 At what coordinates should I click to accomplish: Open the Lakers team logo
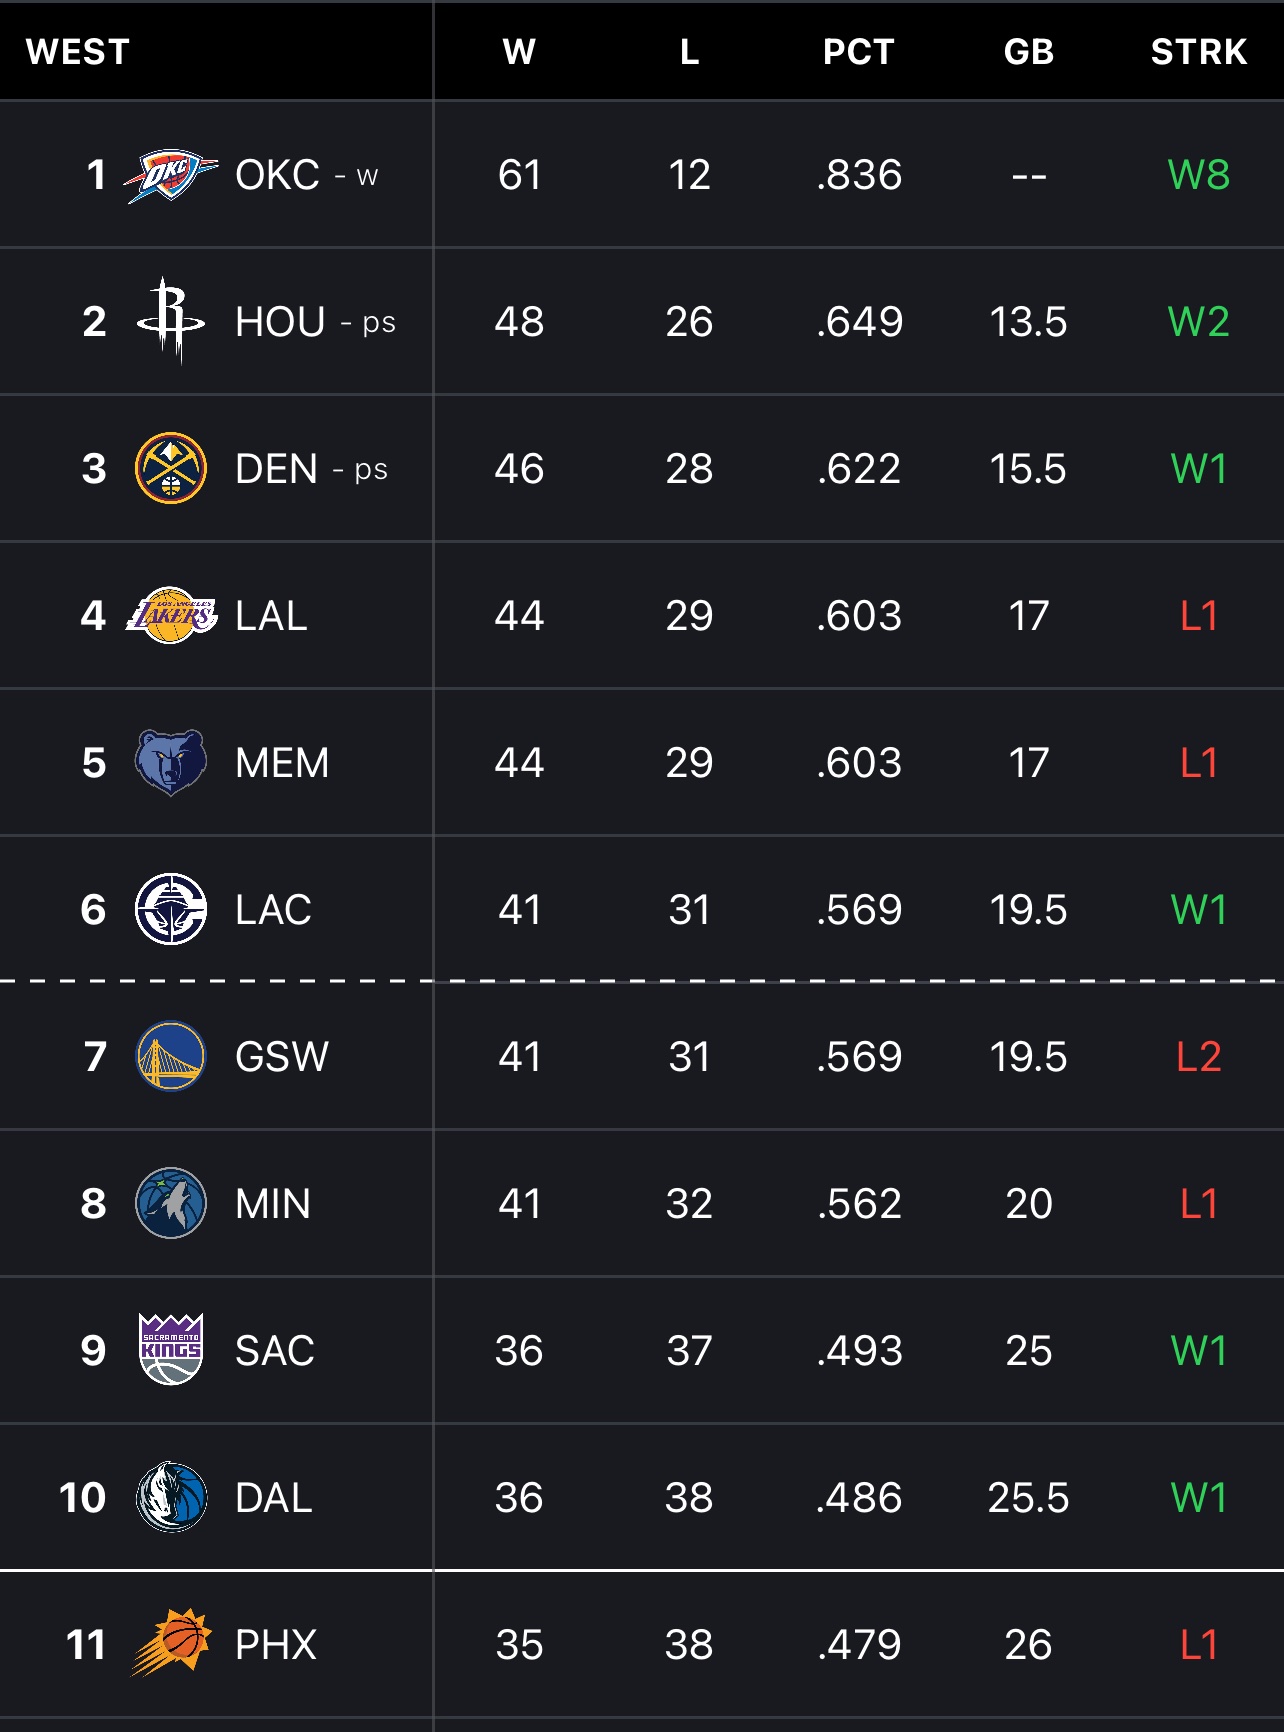(x=171, y=615)
